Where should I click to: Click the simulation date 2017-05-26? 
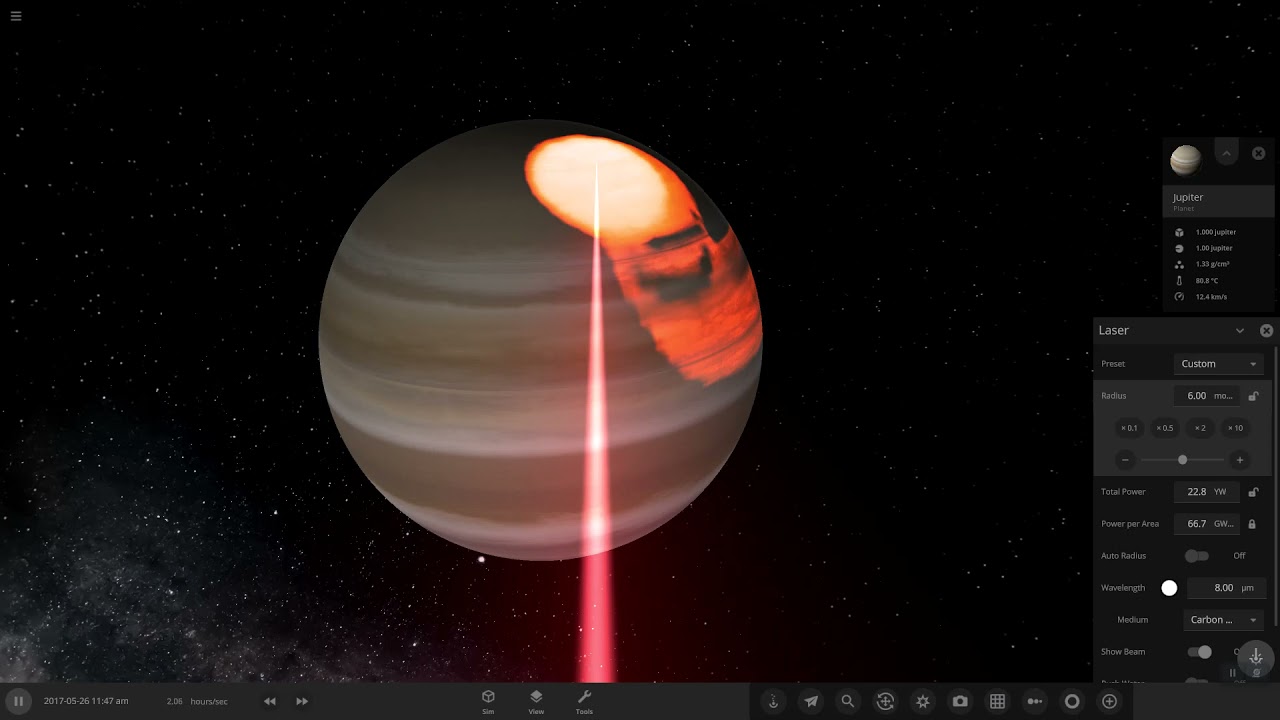click(68, 701)
